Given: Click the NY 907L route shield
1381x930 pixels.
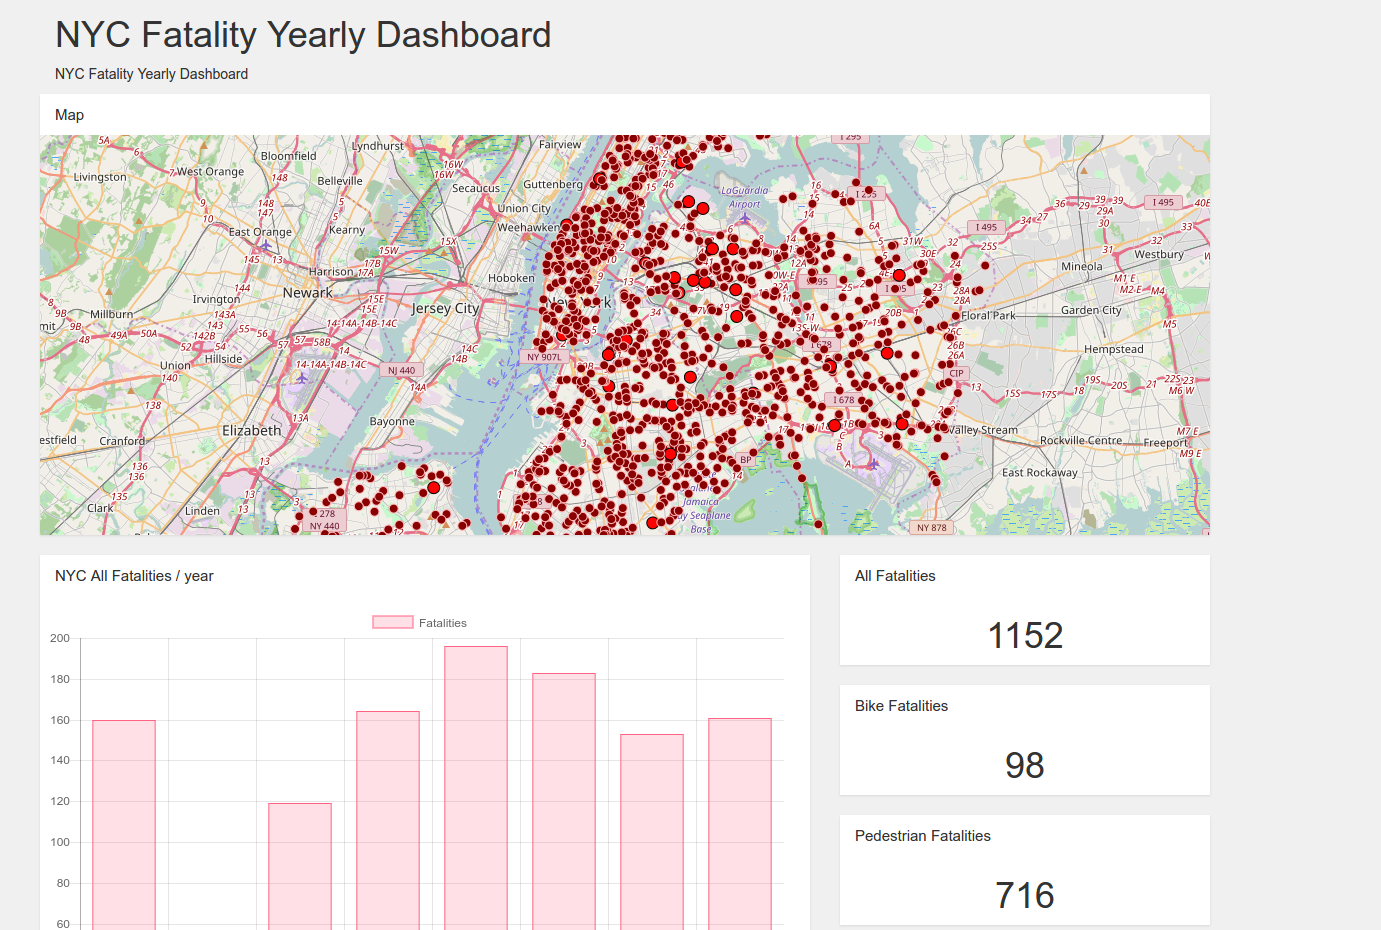Looking at the screenshot, I should tap(545, 357).
